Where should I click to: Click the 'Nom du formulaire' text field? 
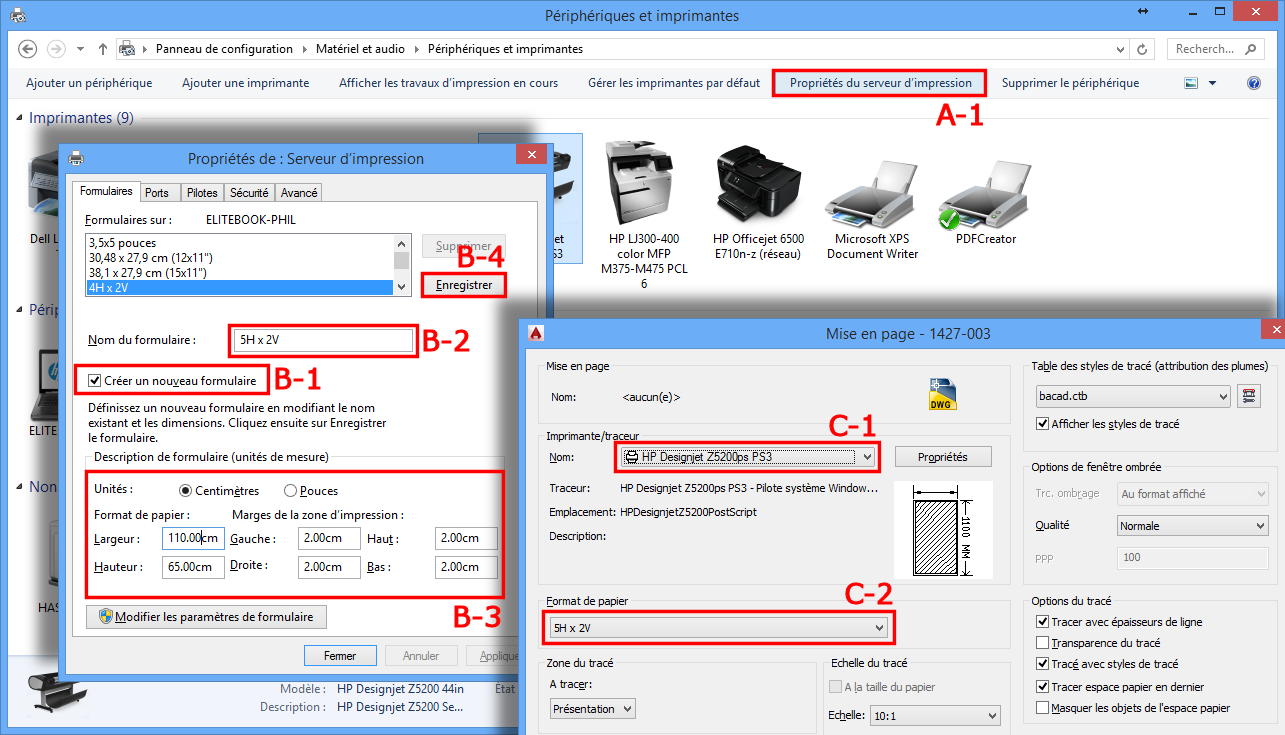pos(322,341)
